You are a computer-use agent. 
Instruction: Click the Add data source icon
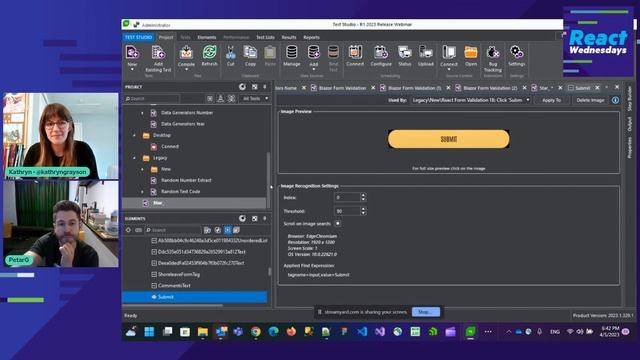click(x=313, y=52)
